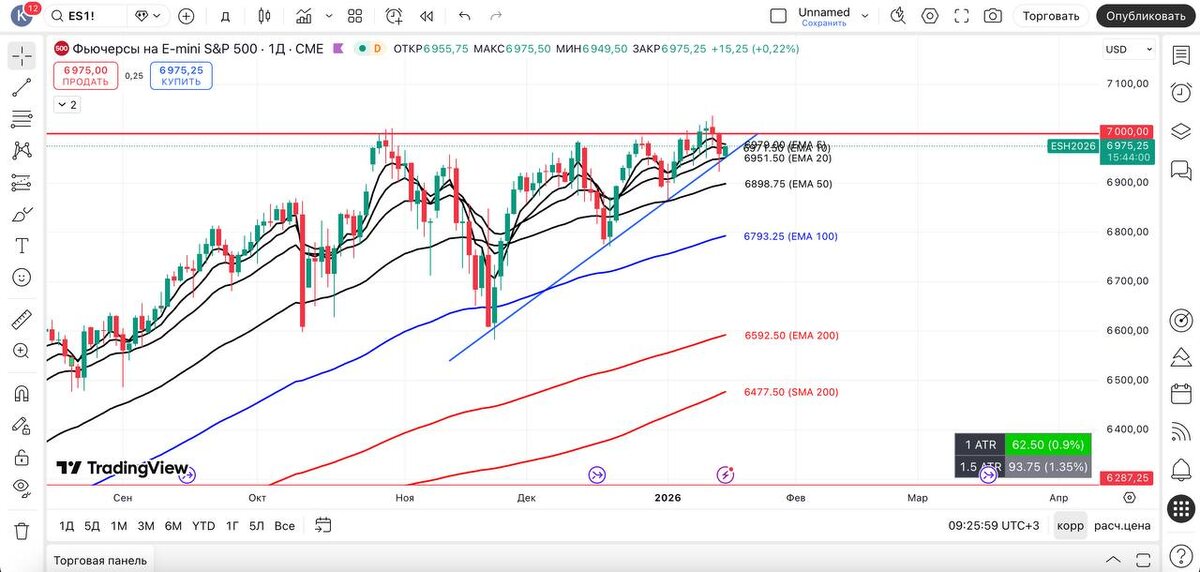Screen dimensions: 1200x572
Task: Select the crosshair cursor tool
Action: tap(21, 56)
